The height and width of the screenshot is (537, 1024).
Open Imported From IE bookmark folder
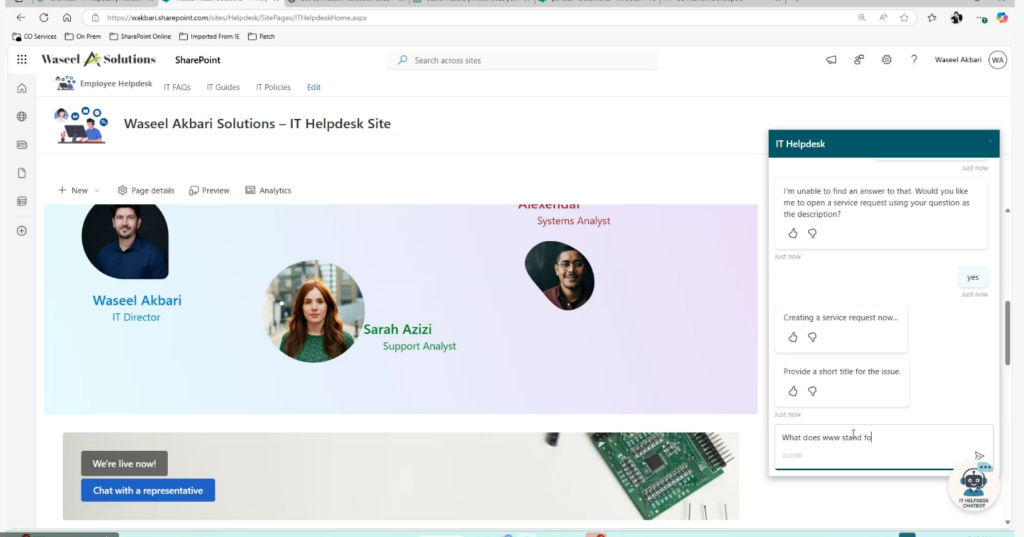[210, 37]
